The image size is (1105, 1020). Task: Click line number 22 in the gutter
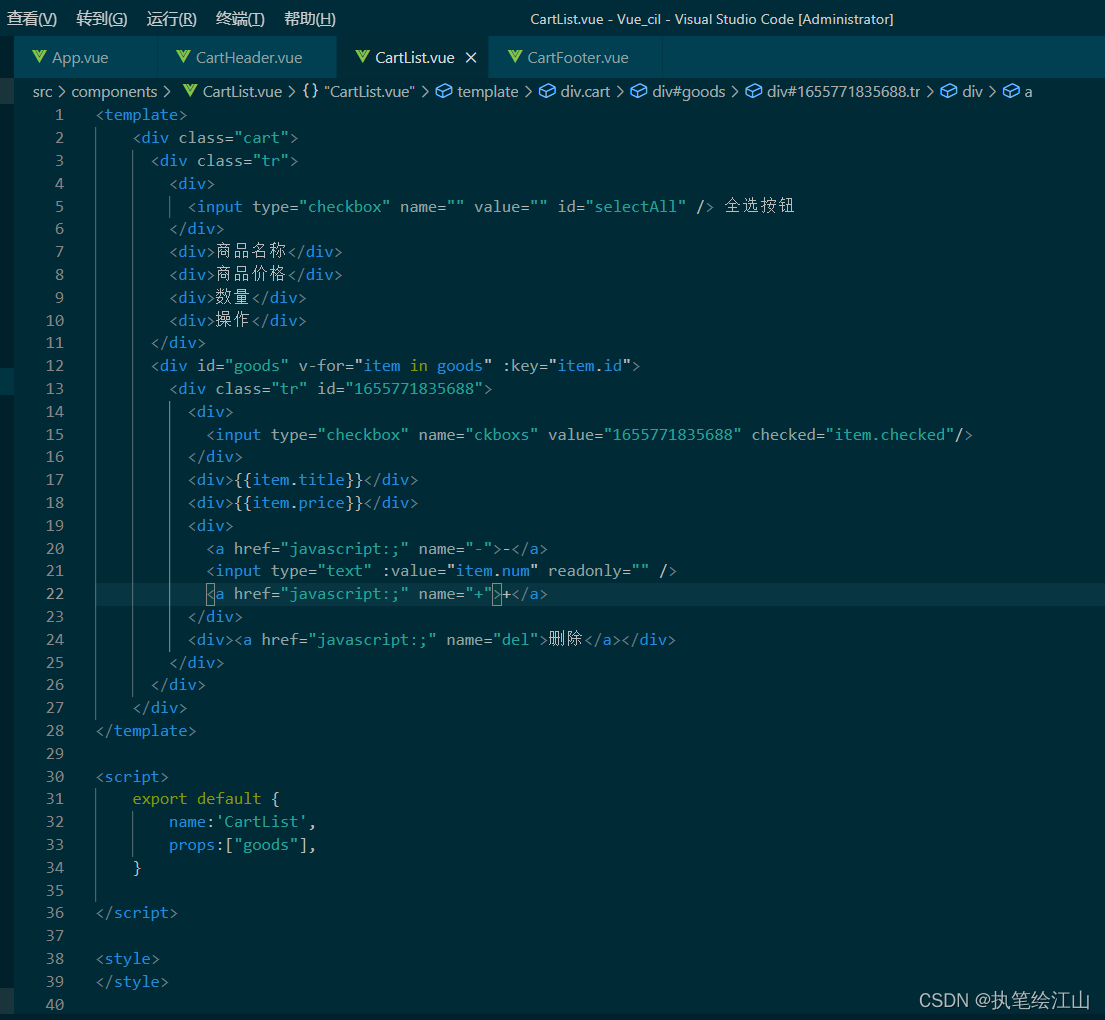(55, 594)
